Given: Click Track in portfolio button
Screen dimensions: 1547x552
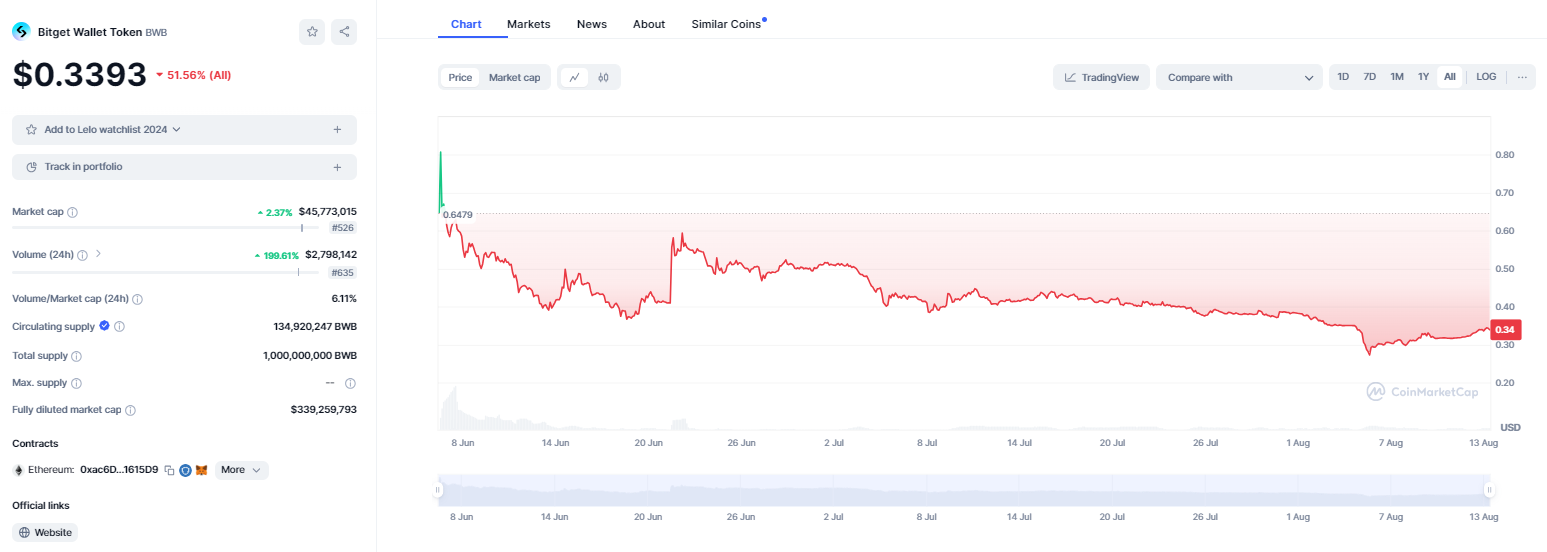Looking at the screenshot, I should click(184, 167).
